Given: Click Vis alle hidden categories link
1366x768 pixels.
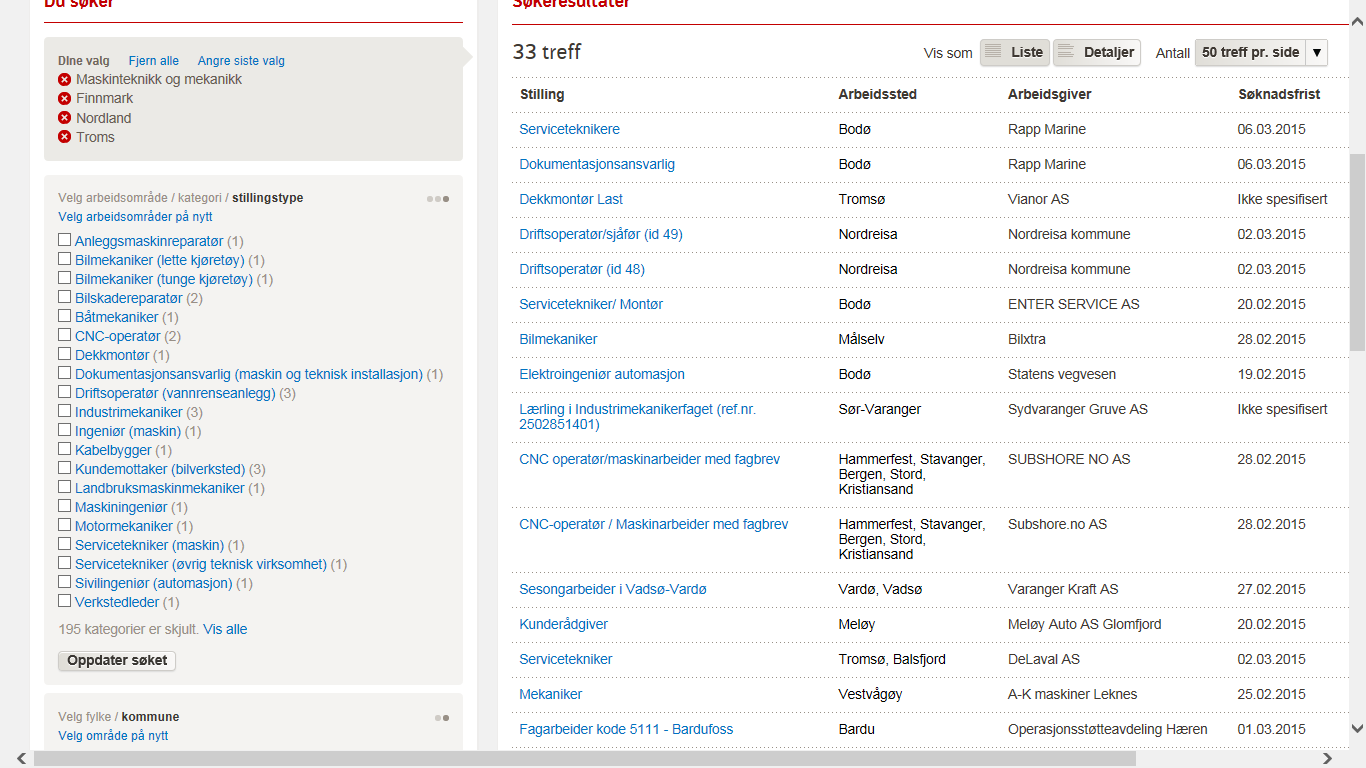Looking at the screenshot, I should (225, 629).
